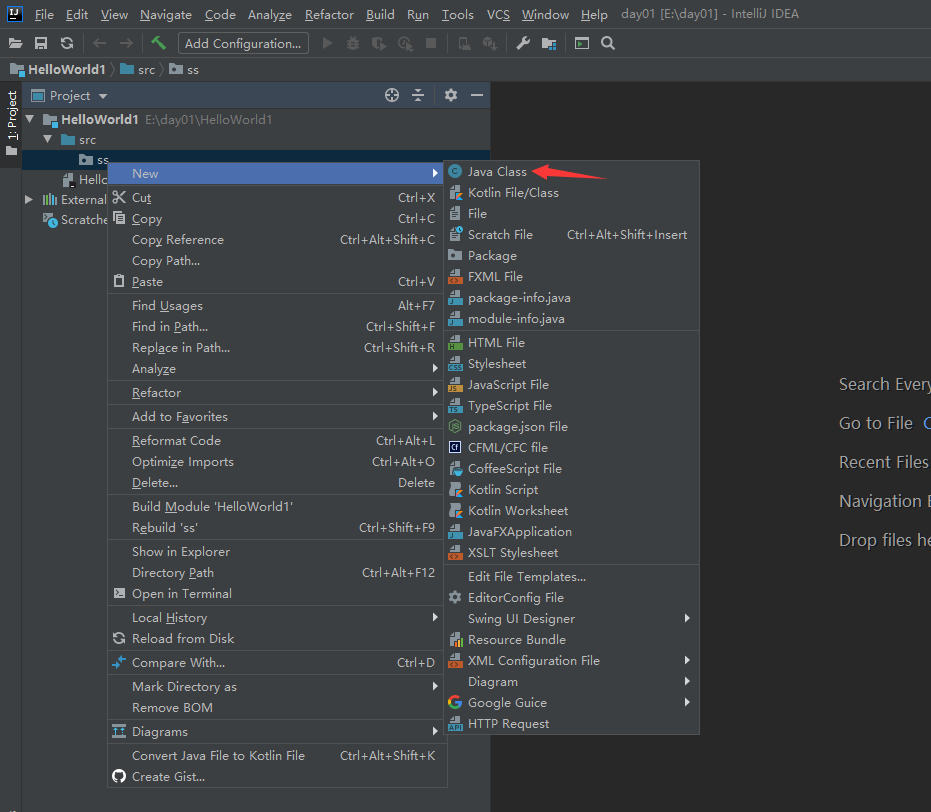
Task: Select Java Class from the New submenu
Action: (572, 172)
